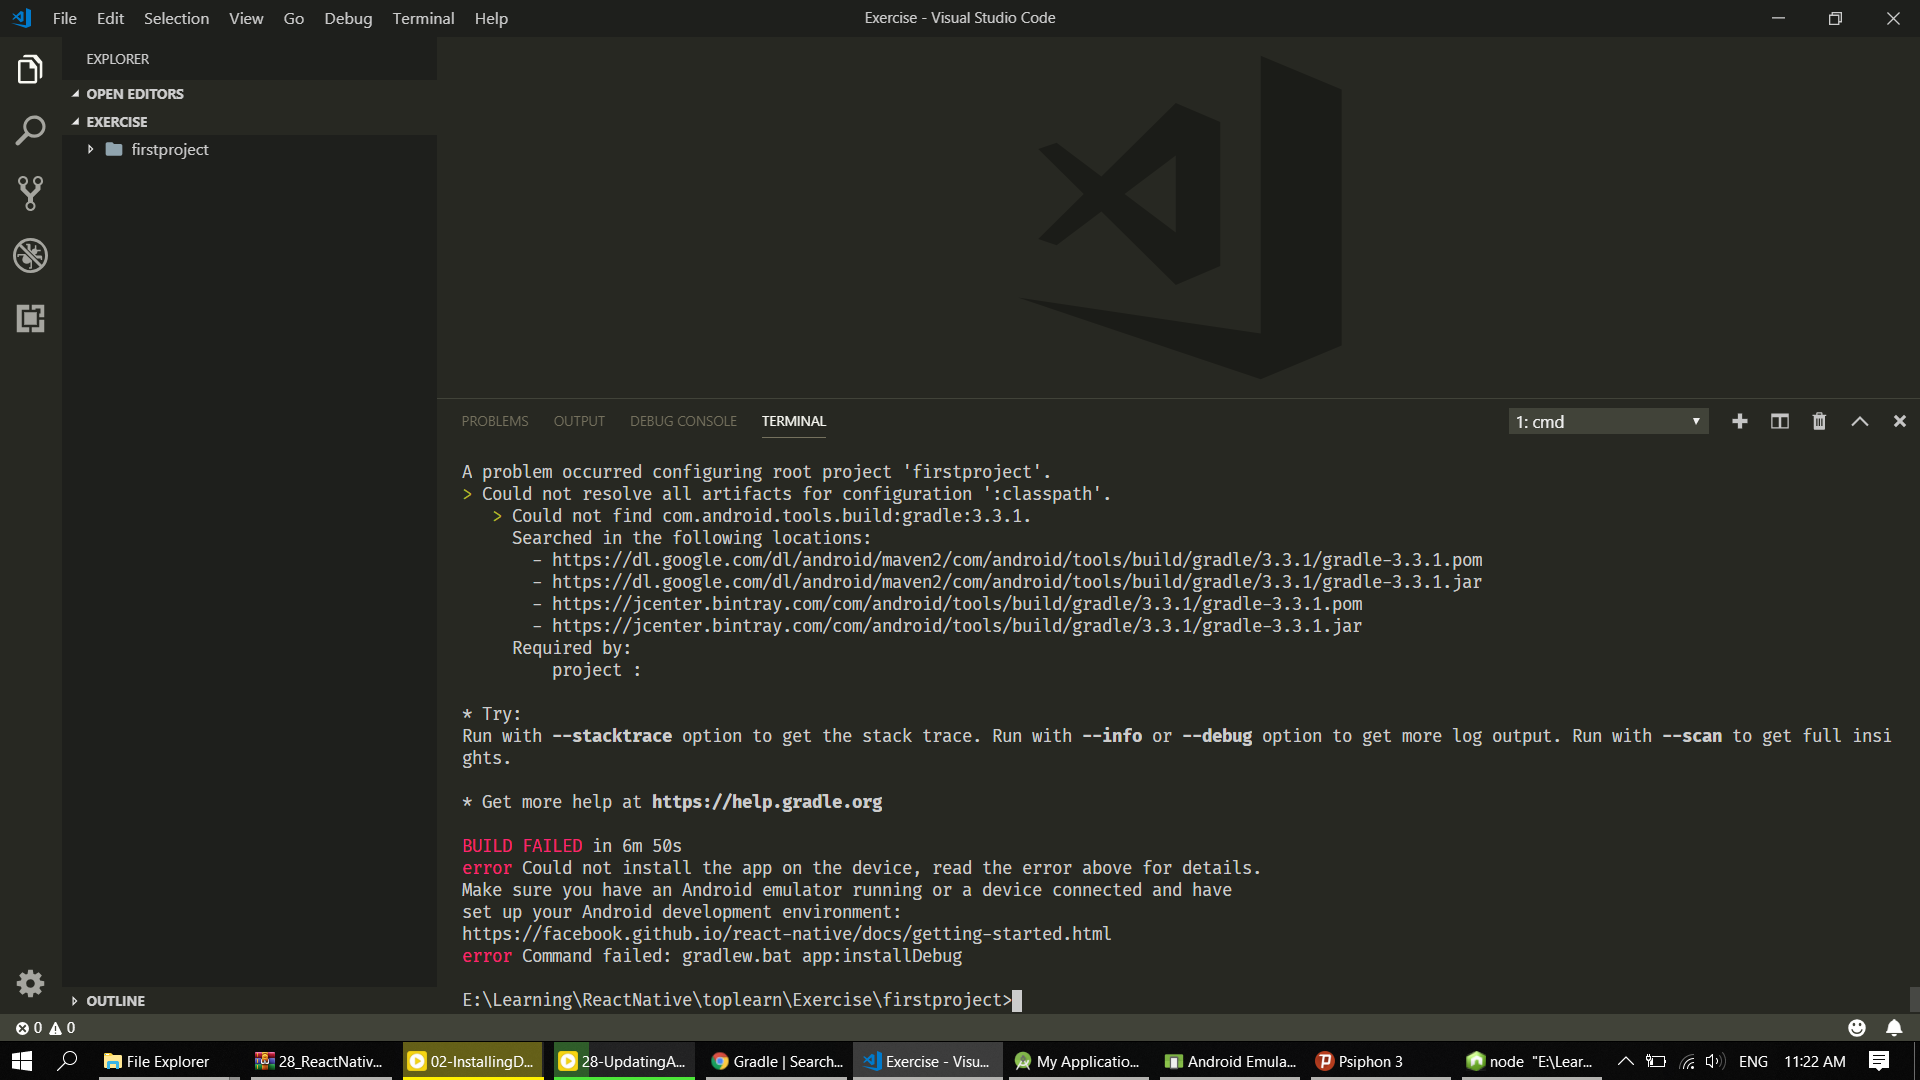Screen dimensions: 1920x1080
Task: Click the Manage gear icon
Action: (30, 983)
